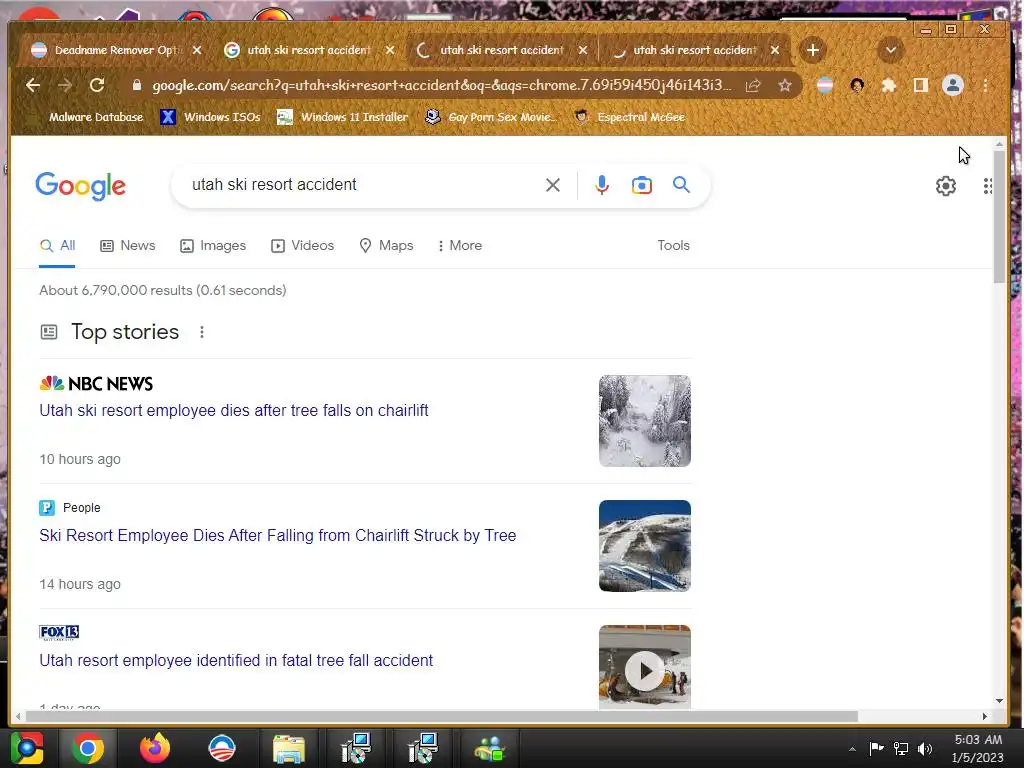The height and width of the screenshot is (768, 1024).
Task: Click the People ski slope thumbnail
Action: (645, 546)
